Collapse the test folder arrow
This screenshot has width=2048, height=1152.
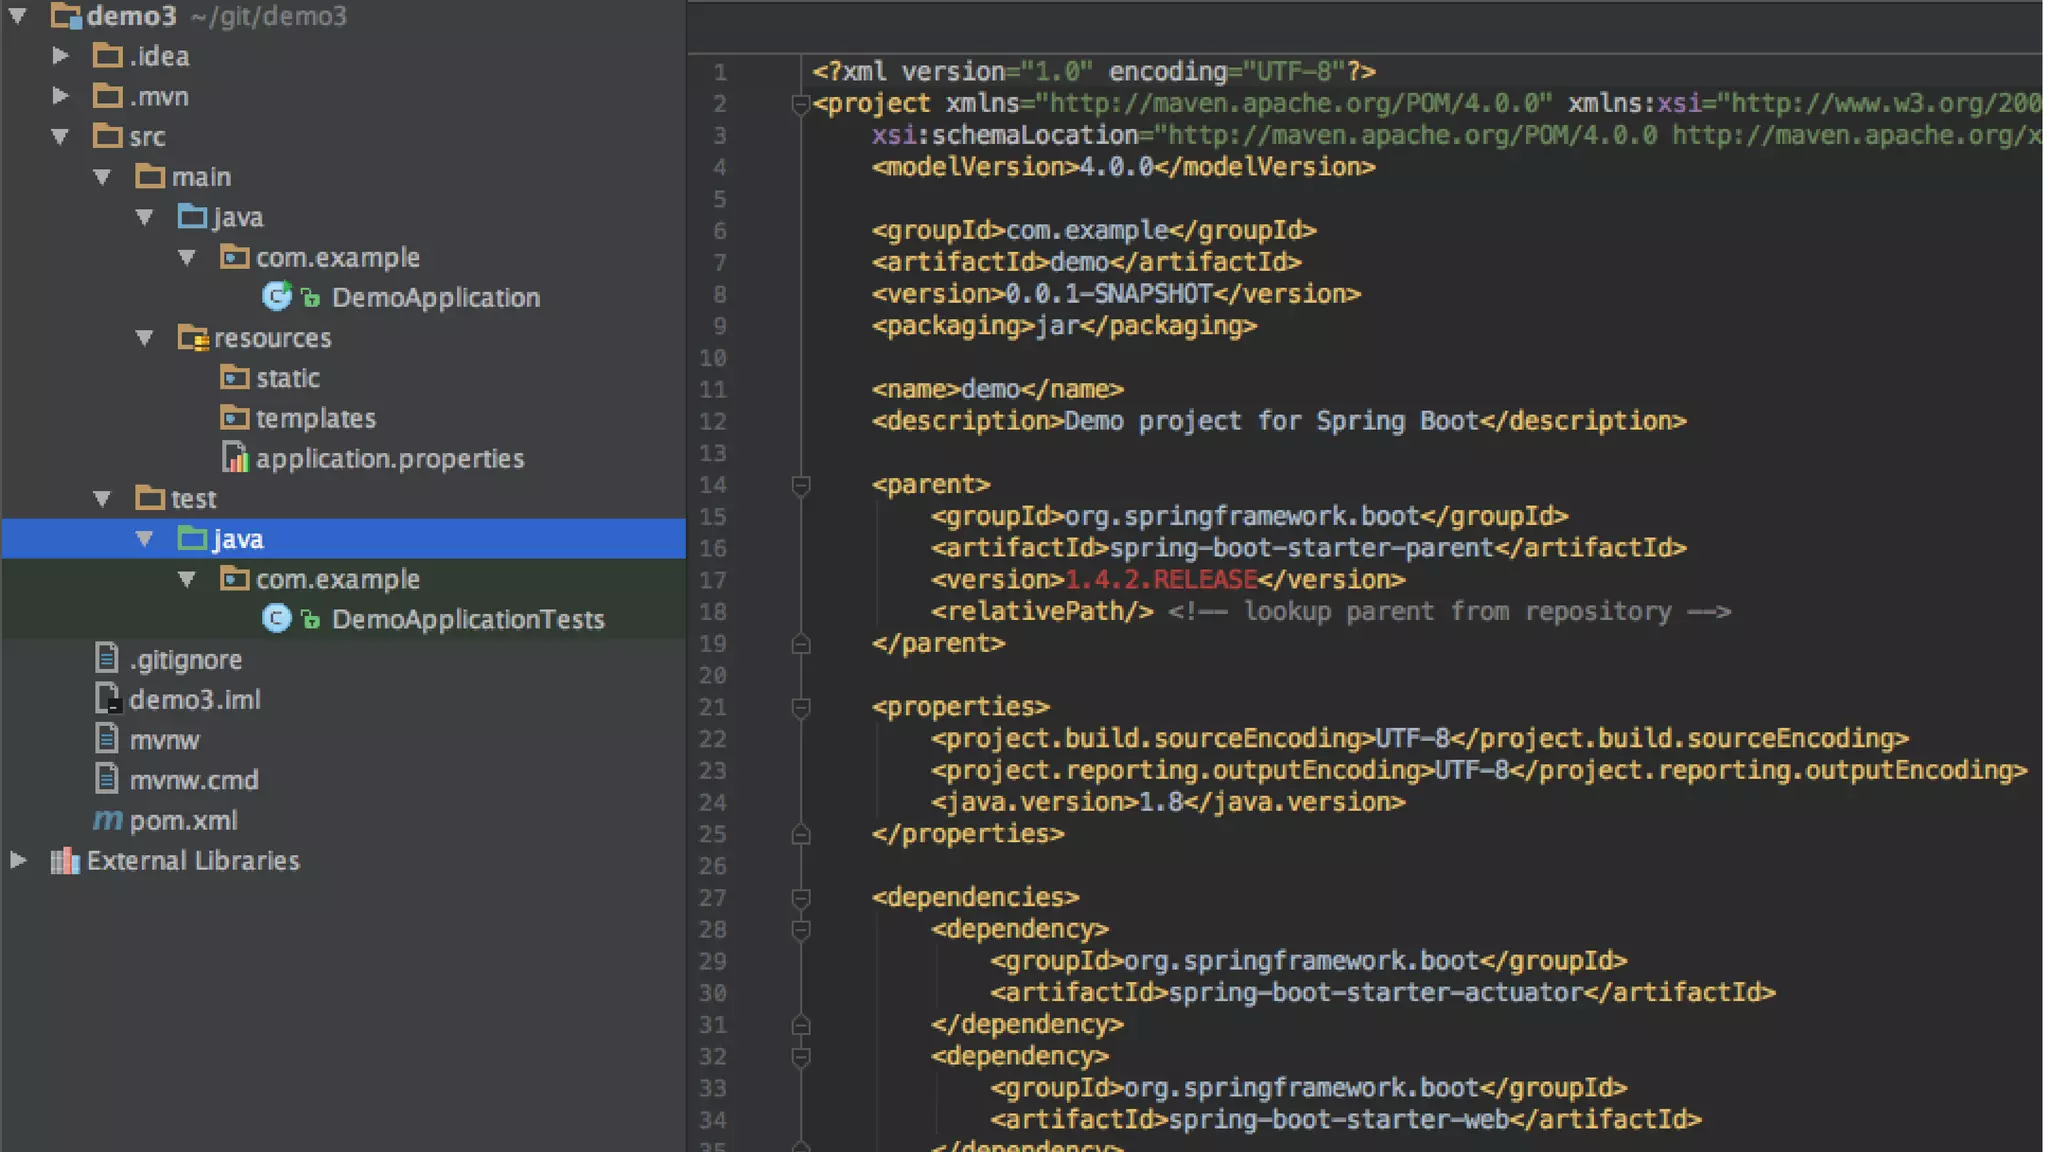[102, 498]
